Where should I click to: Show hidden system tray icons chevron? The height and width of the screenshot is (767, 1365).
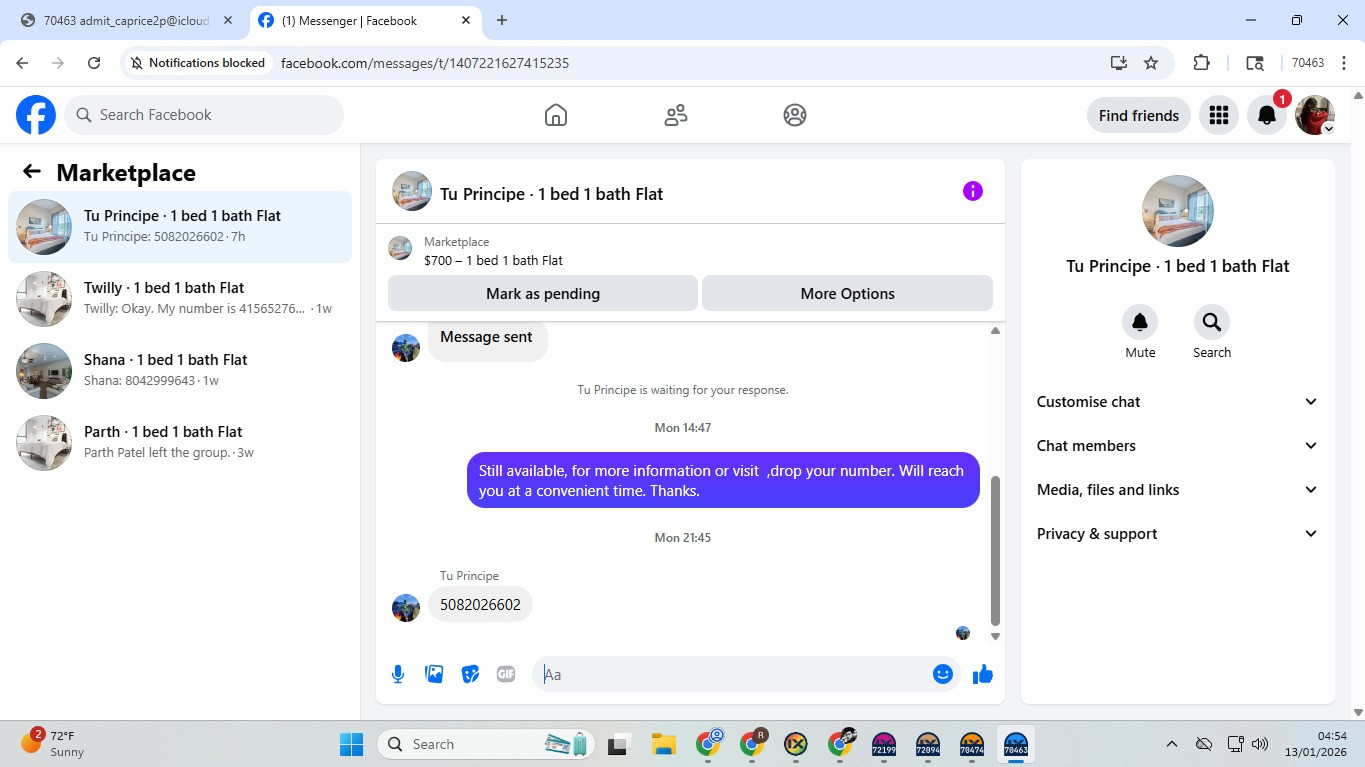pyautogui.click(x=1171, y=744)
